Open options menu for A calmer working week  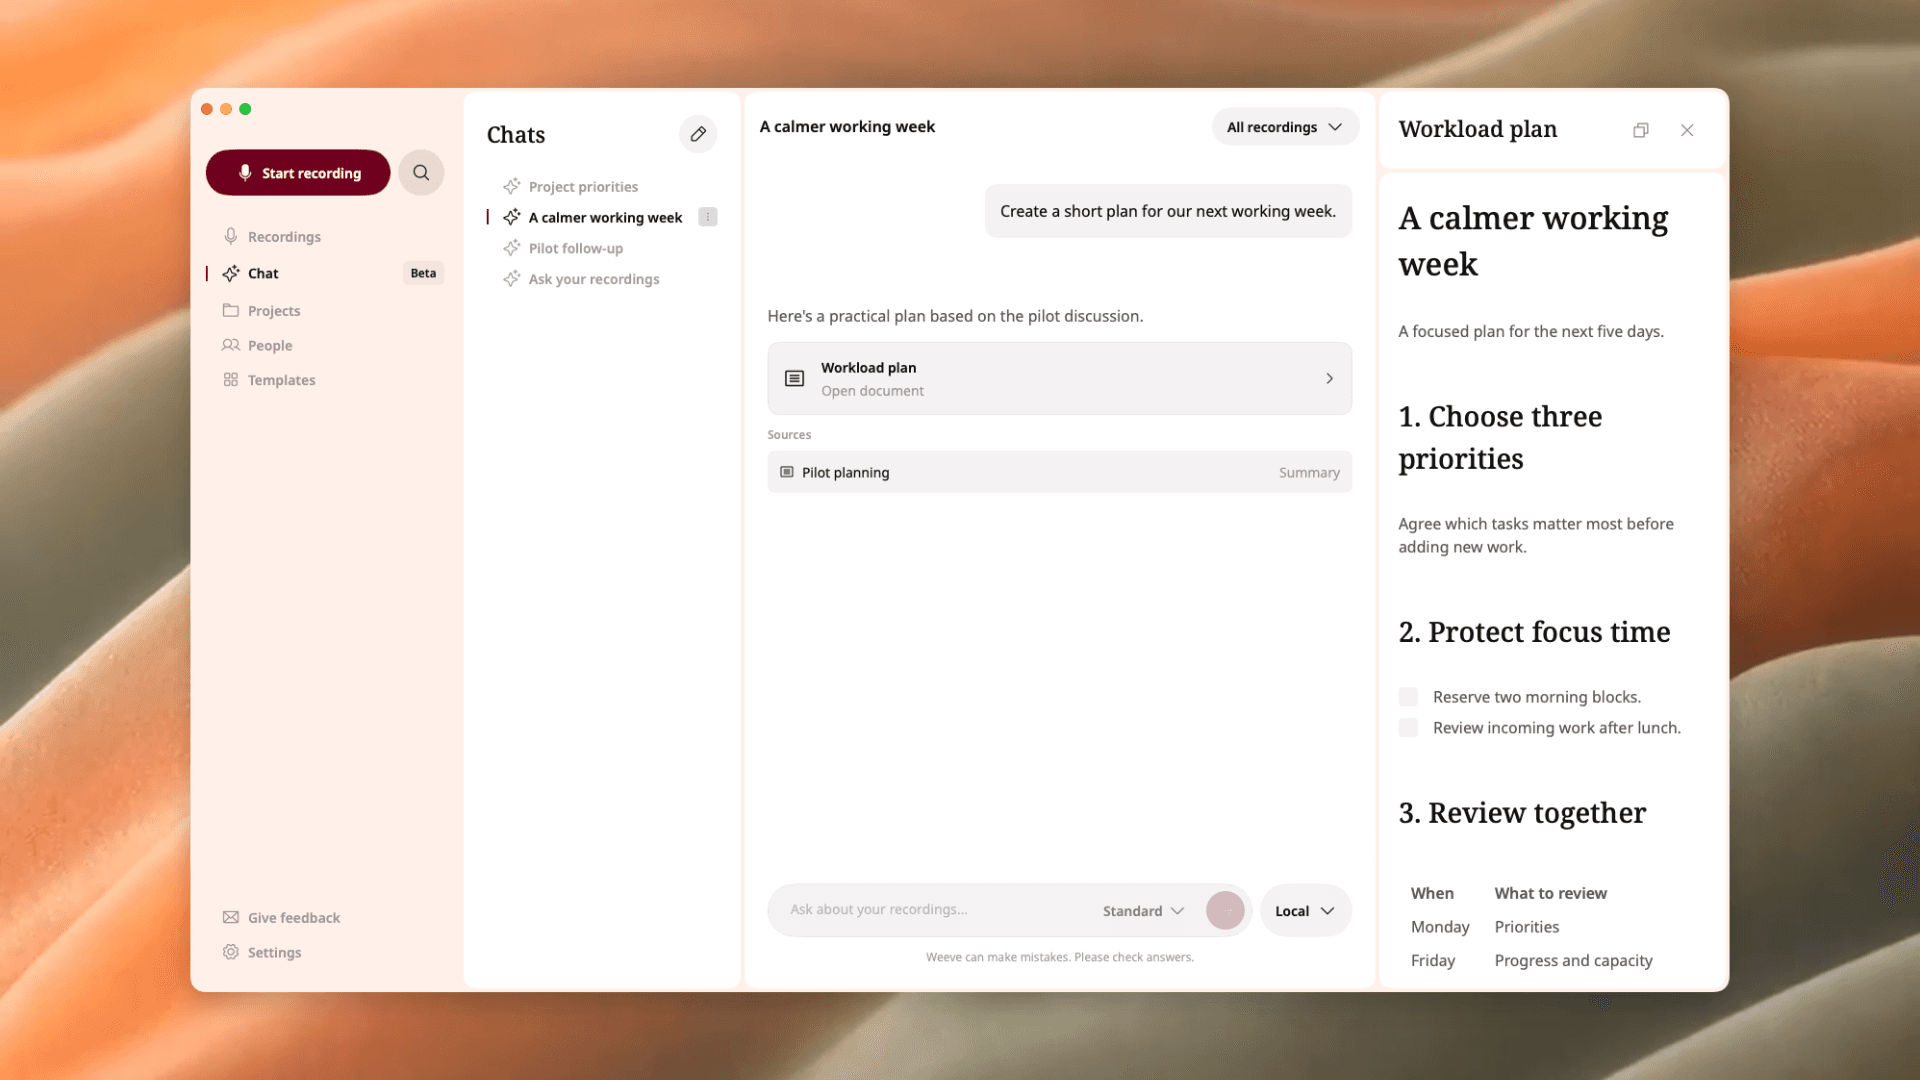pyautogui.click(x=708, y=217)
